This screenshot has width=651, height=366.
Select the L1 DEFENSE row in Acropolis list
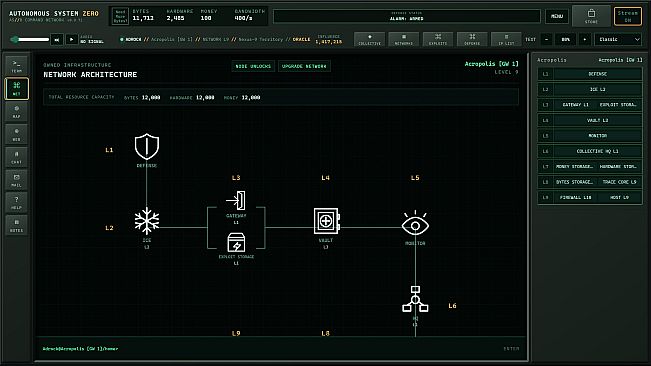tap(590, 74)
